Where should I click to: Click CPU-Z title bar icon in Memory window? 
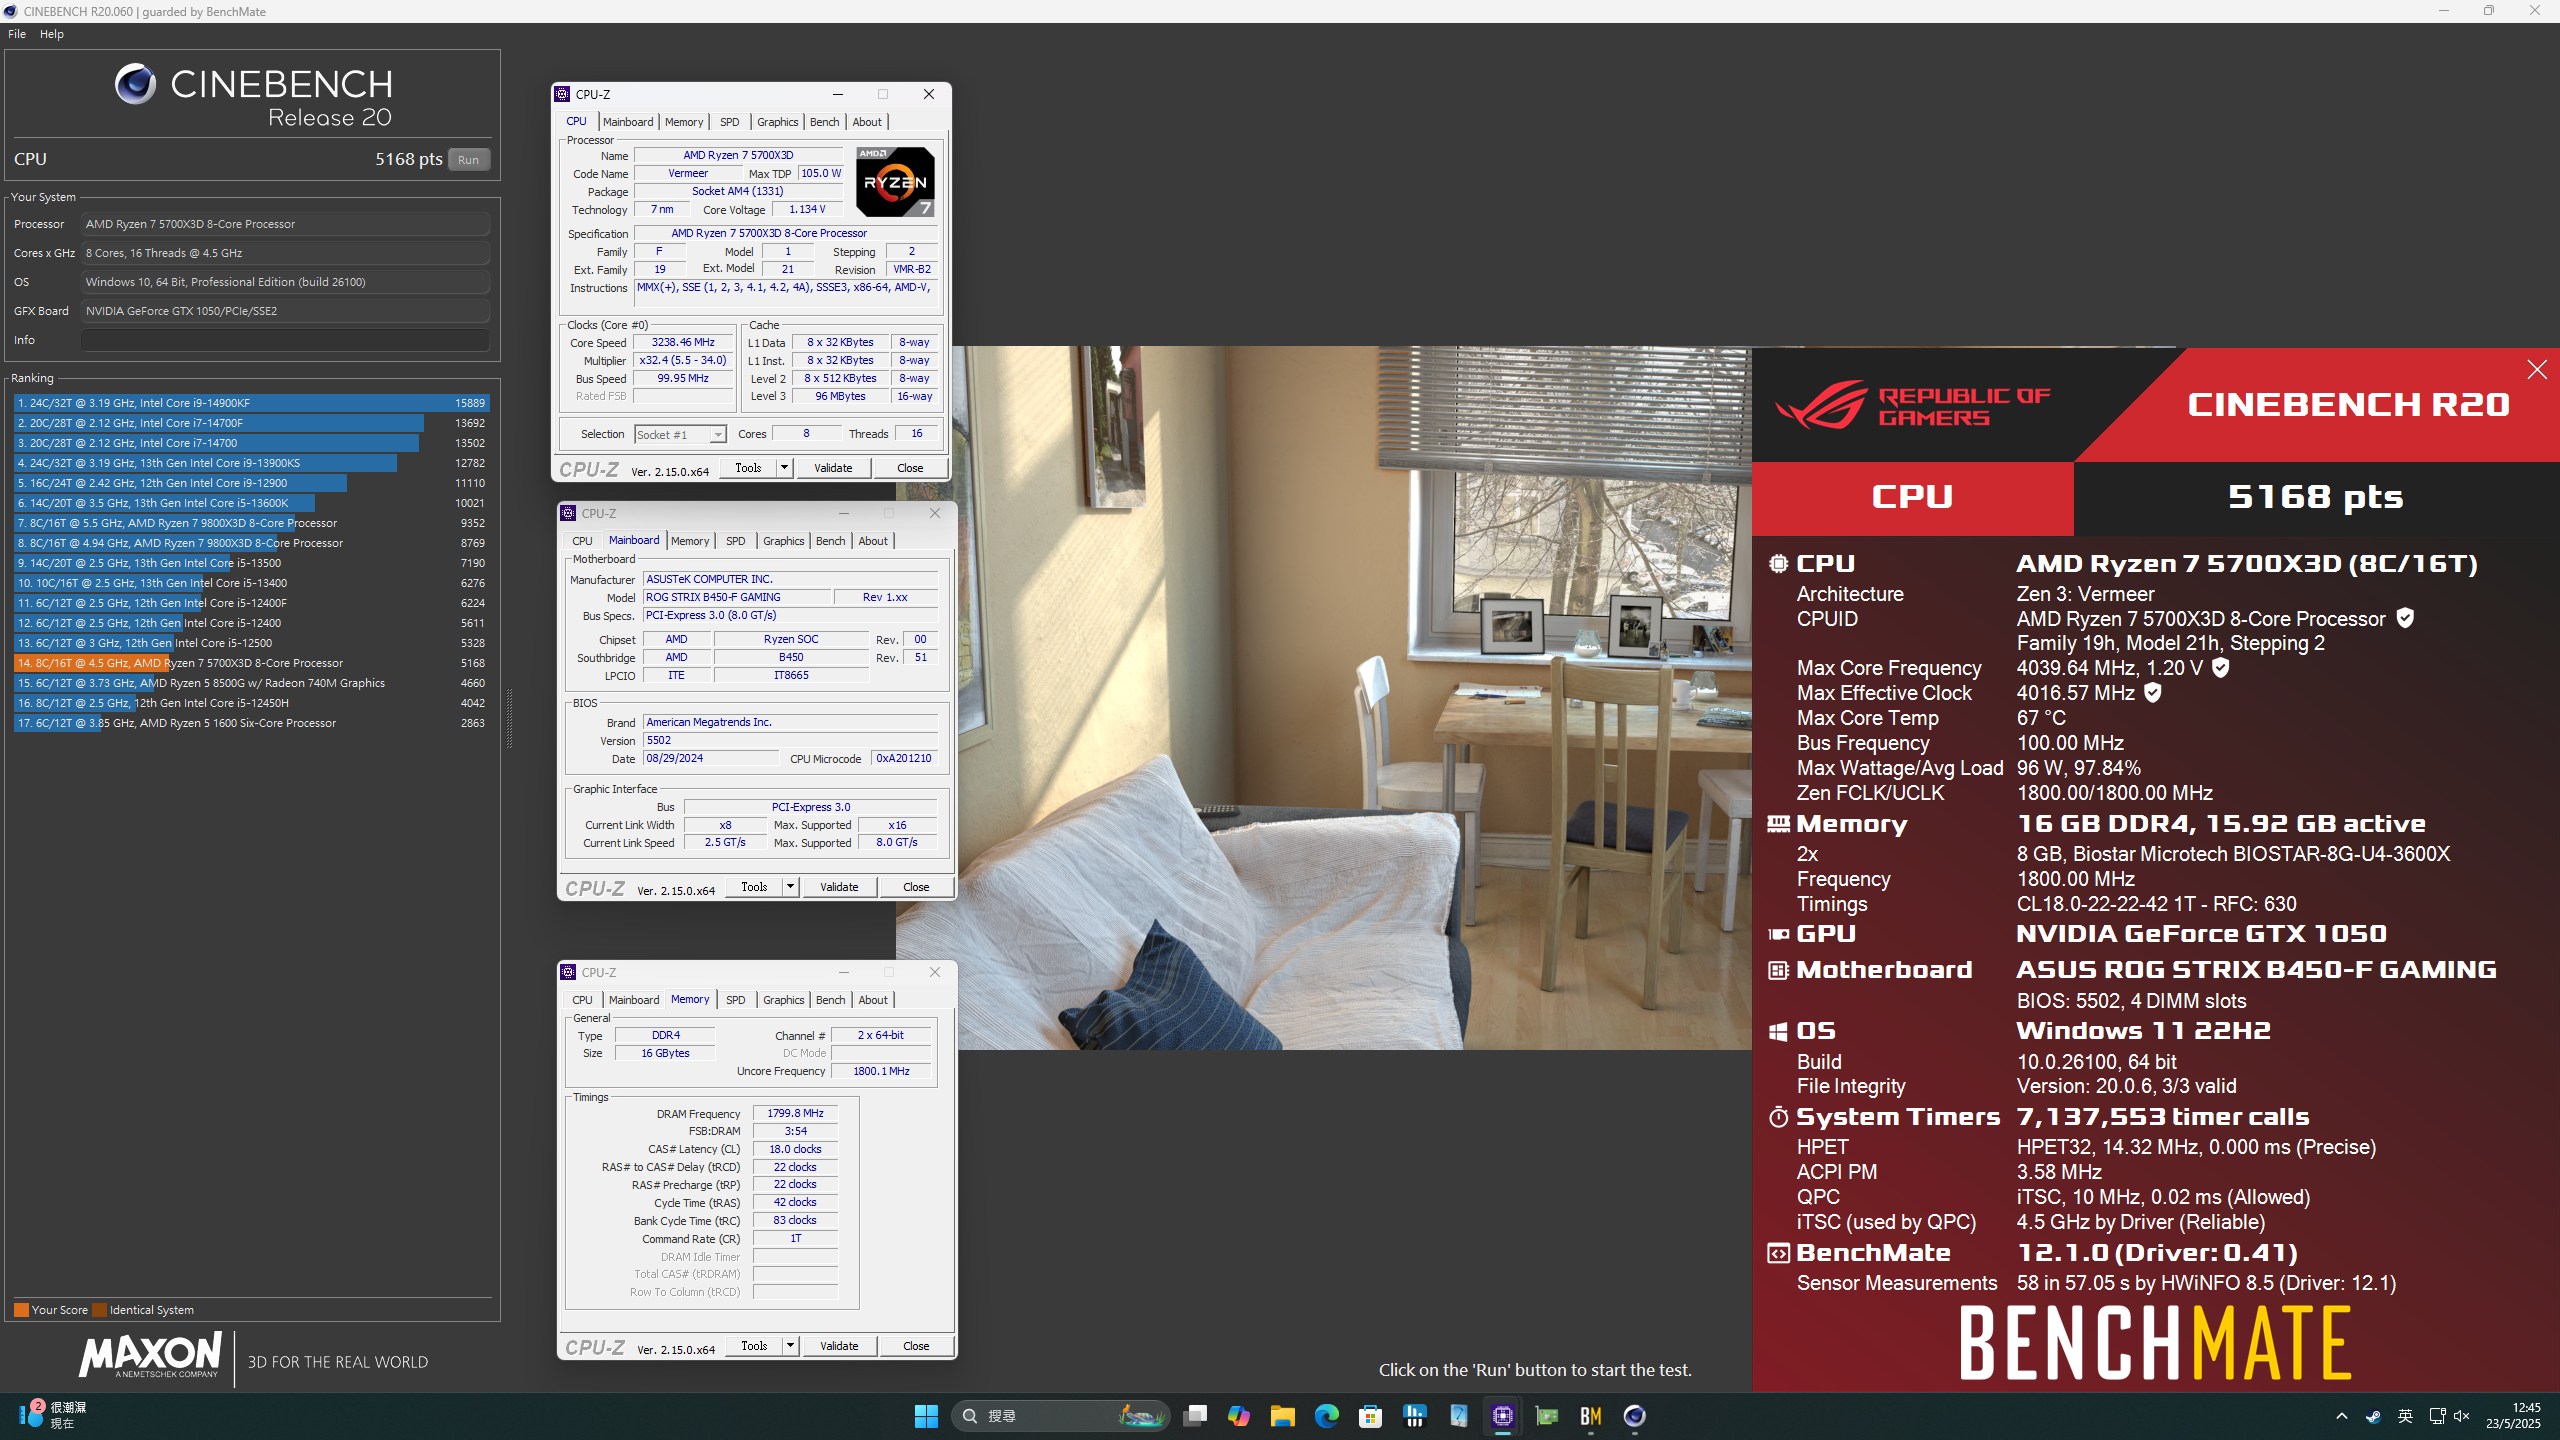[x=568, y=972]
